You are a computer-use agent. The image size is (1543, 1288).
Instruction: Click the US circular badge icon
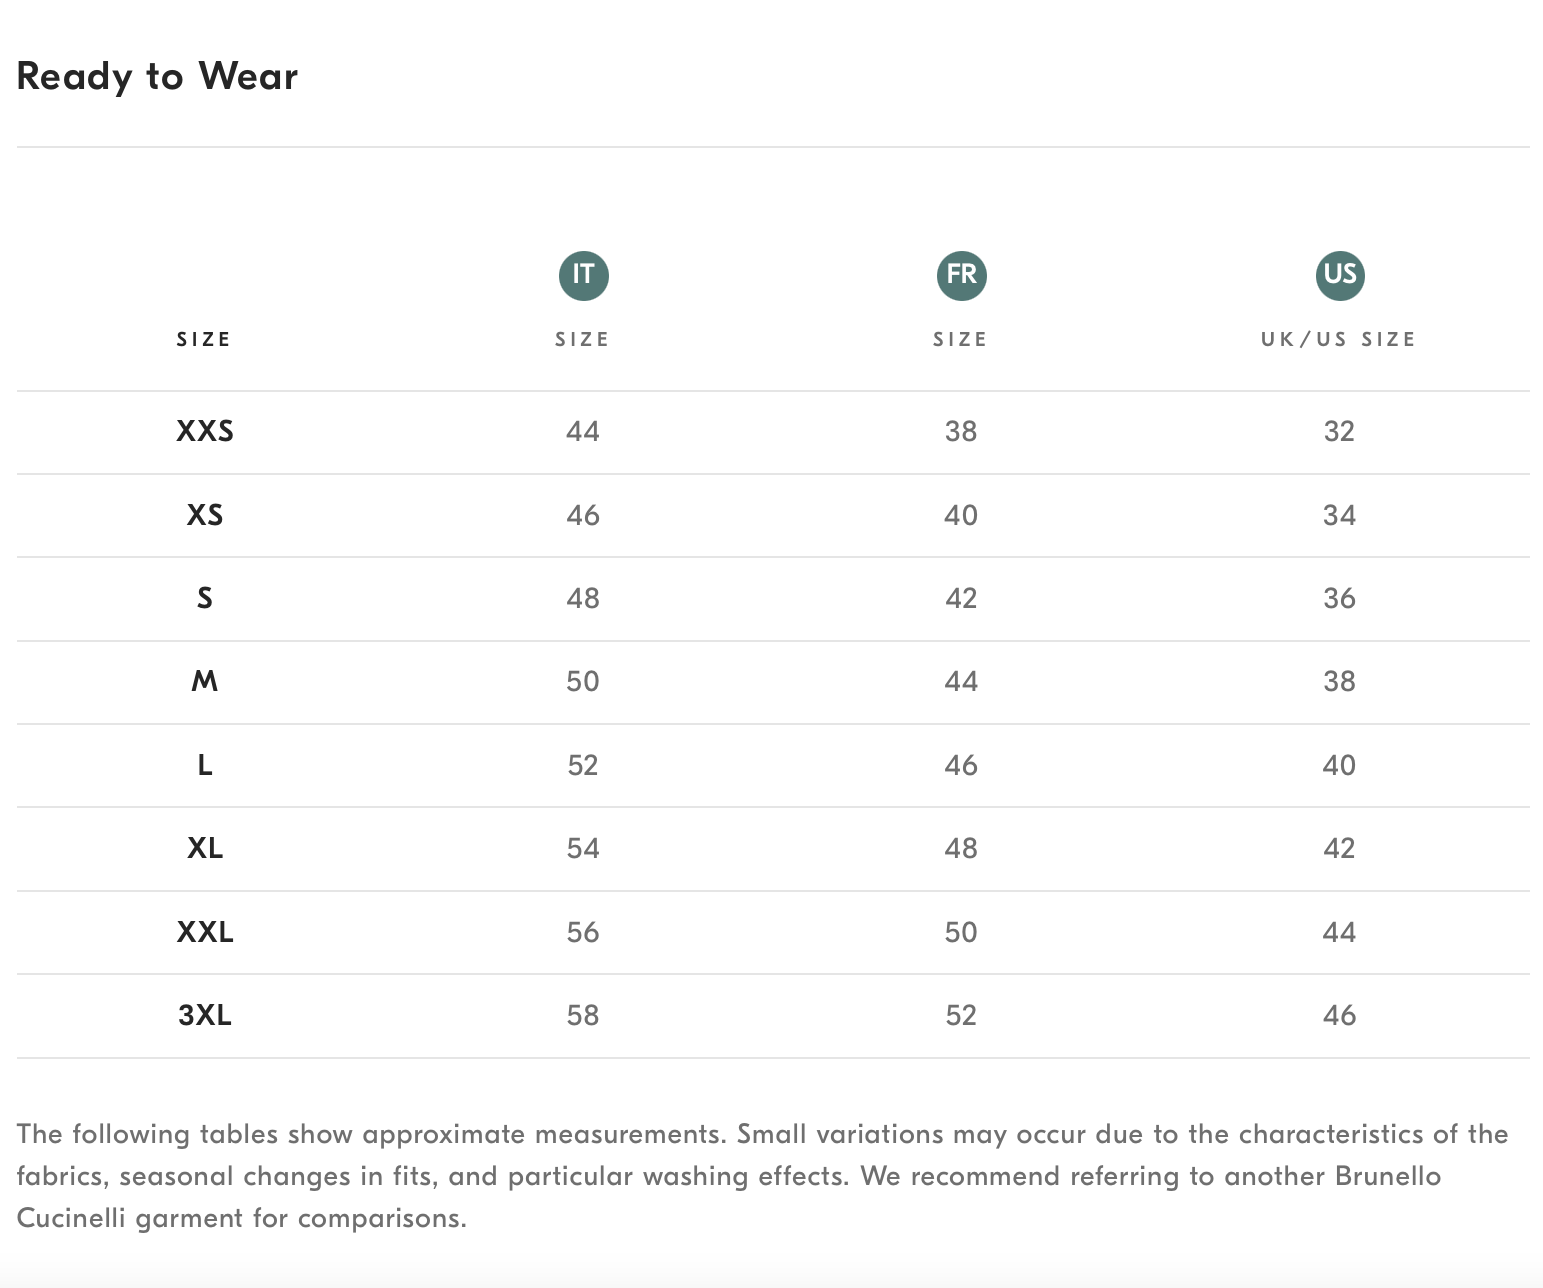[1339, 275]
